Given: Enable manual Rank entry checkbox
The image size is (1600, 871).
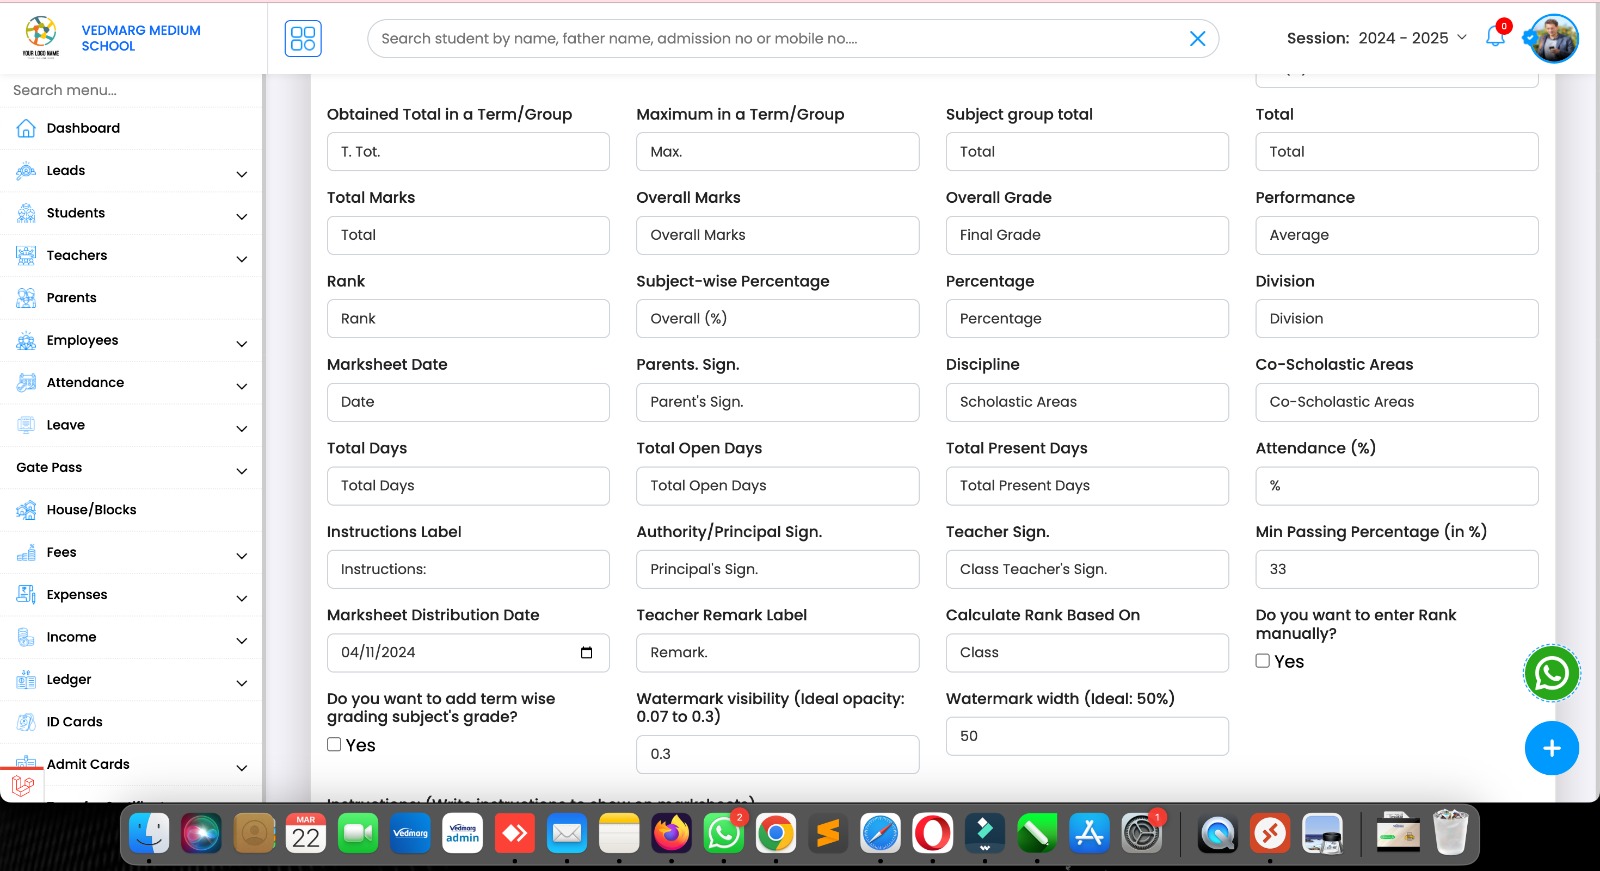Looking at the screenshot, I should pyautogui.click(x=1263, y=661).
